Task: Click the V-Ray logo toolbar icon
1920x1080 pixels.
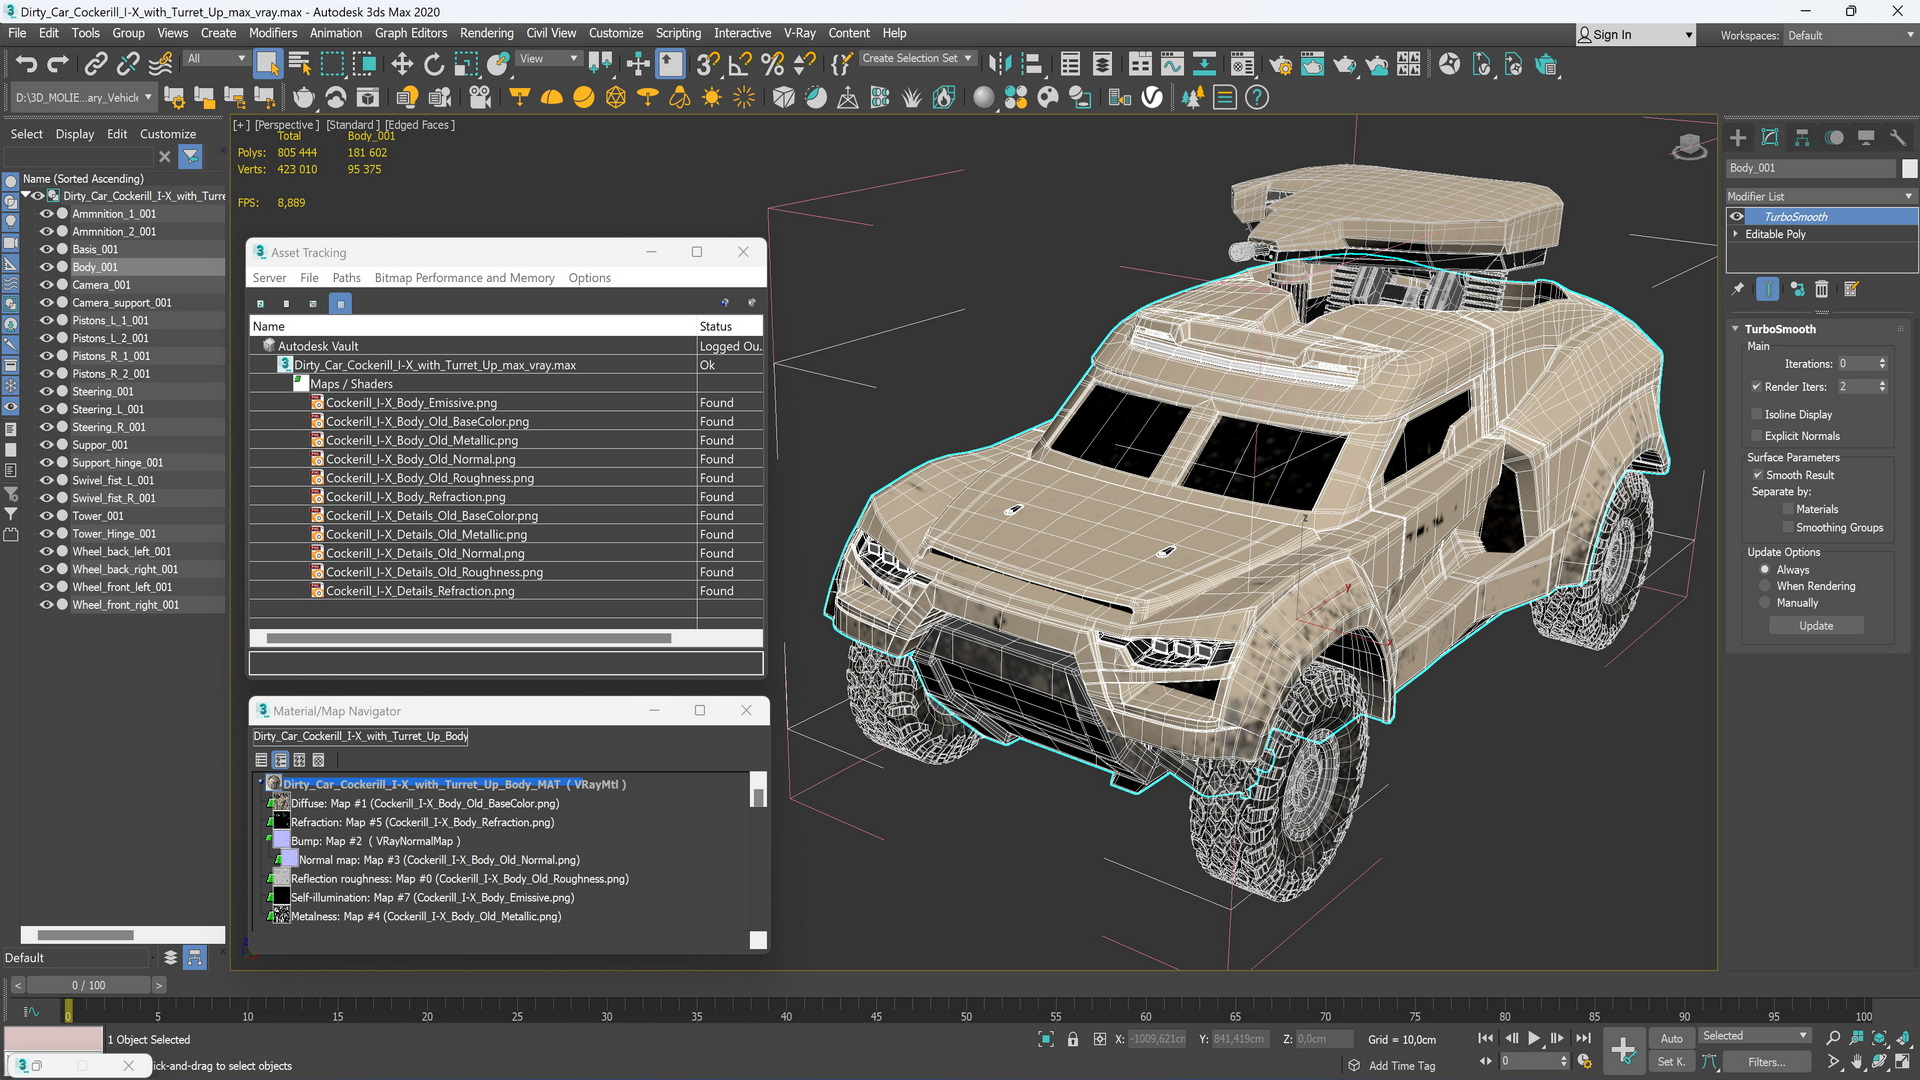Action: click(x=1152, y=97)
